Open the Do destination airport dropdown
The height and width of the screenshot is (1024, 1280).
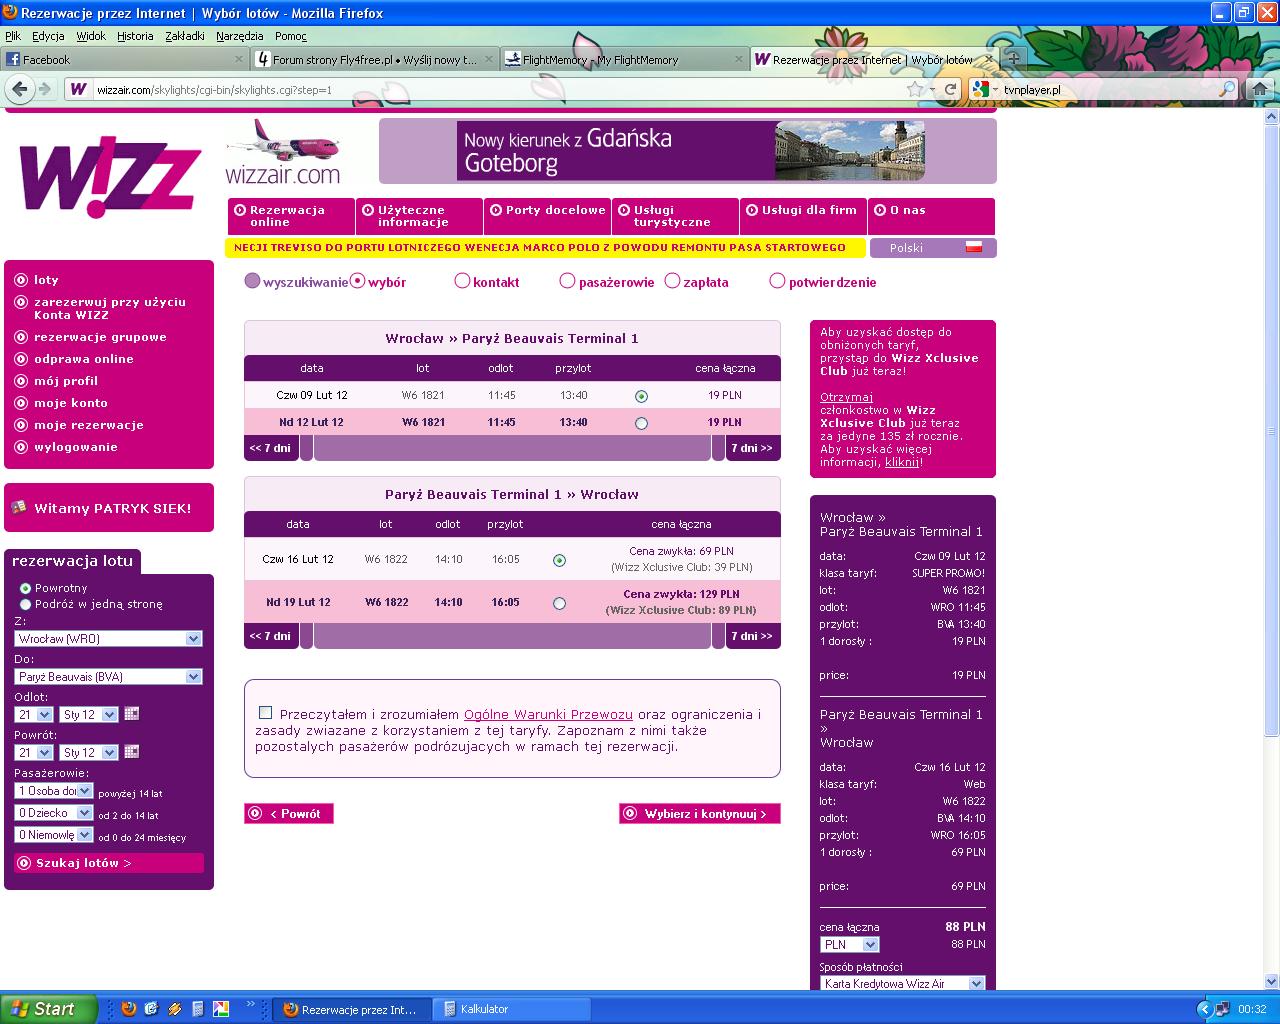(x=108, y=676)
